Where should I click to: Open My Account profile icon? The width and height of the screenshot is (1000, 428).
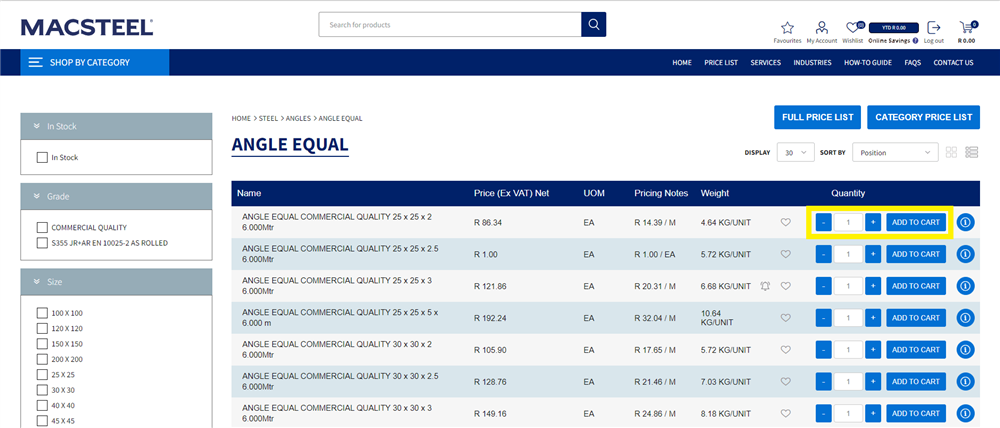821,28
